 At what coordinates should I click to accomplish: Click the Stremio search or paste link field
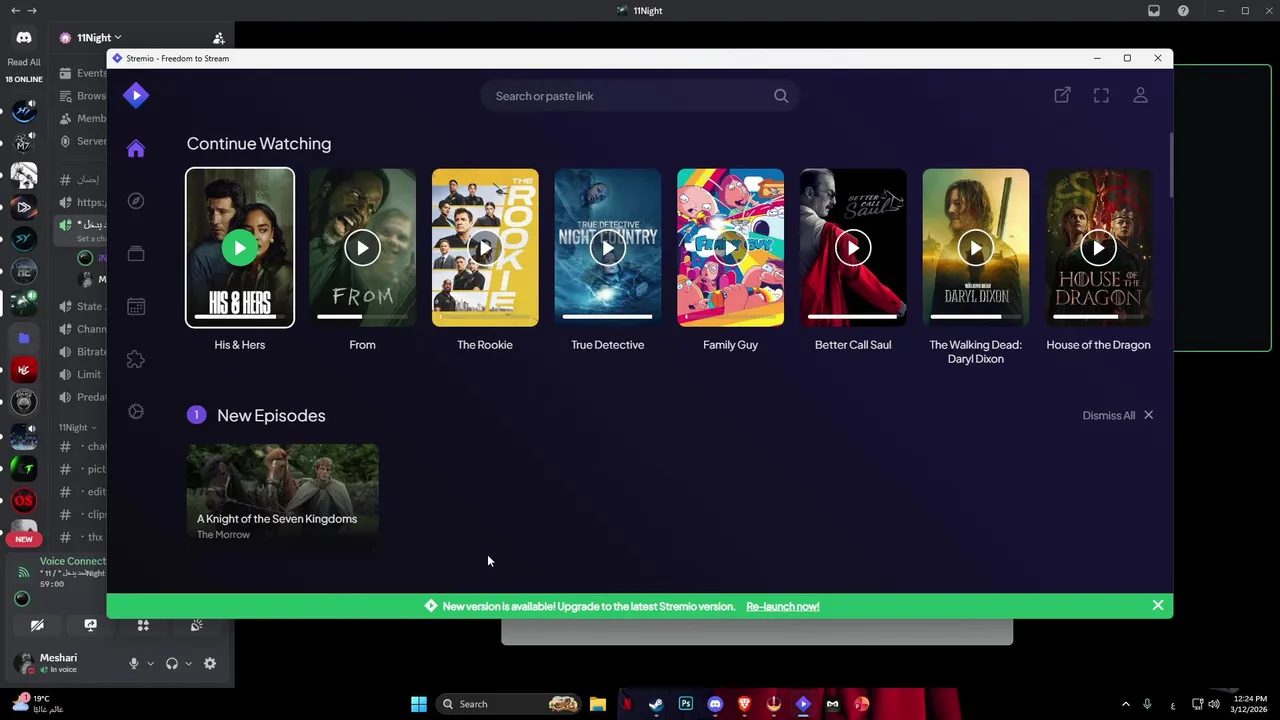640,96
